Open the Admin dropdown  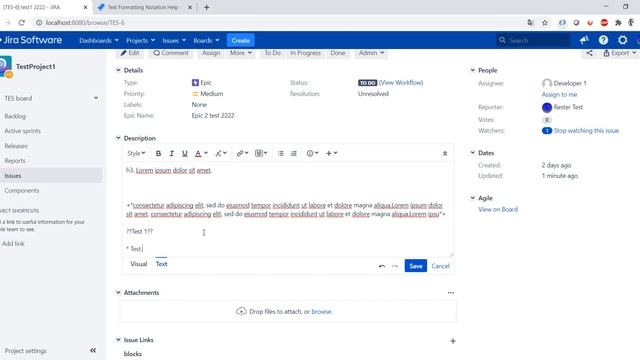pyautogui.click(x=371, y=53)
